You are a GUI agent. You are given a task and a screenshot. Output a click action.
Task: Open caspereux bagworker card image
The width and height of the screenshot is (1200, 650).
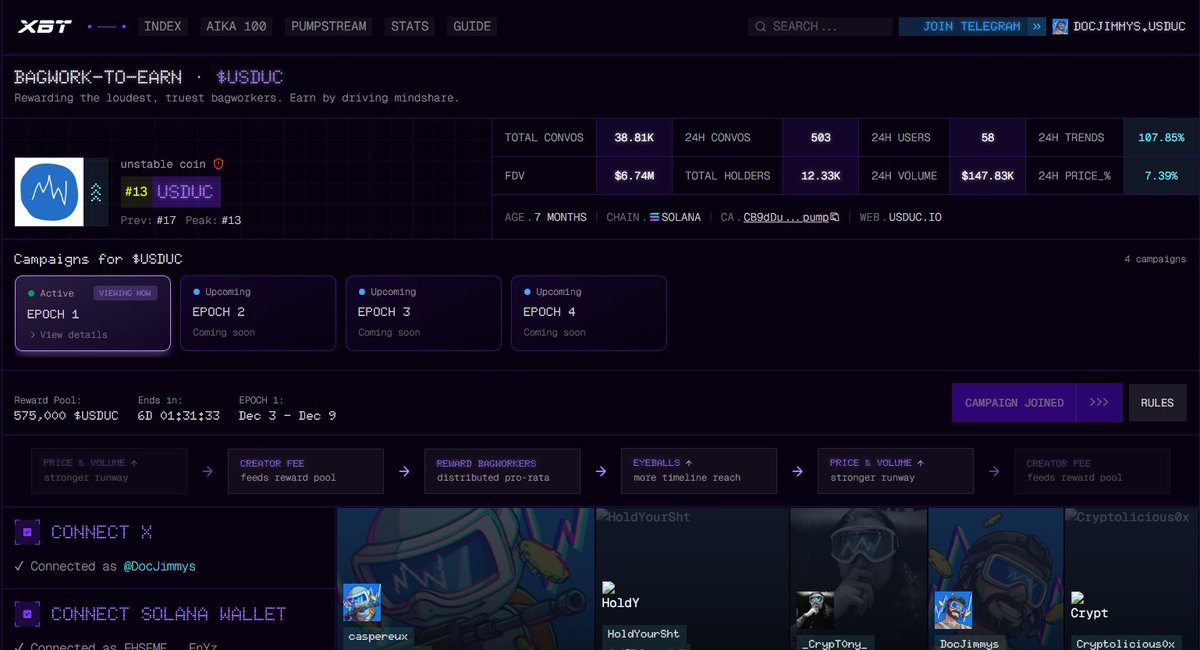point(466,579)
